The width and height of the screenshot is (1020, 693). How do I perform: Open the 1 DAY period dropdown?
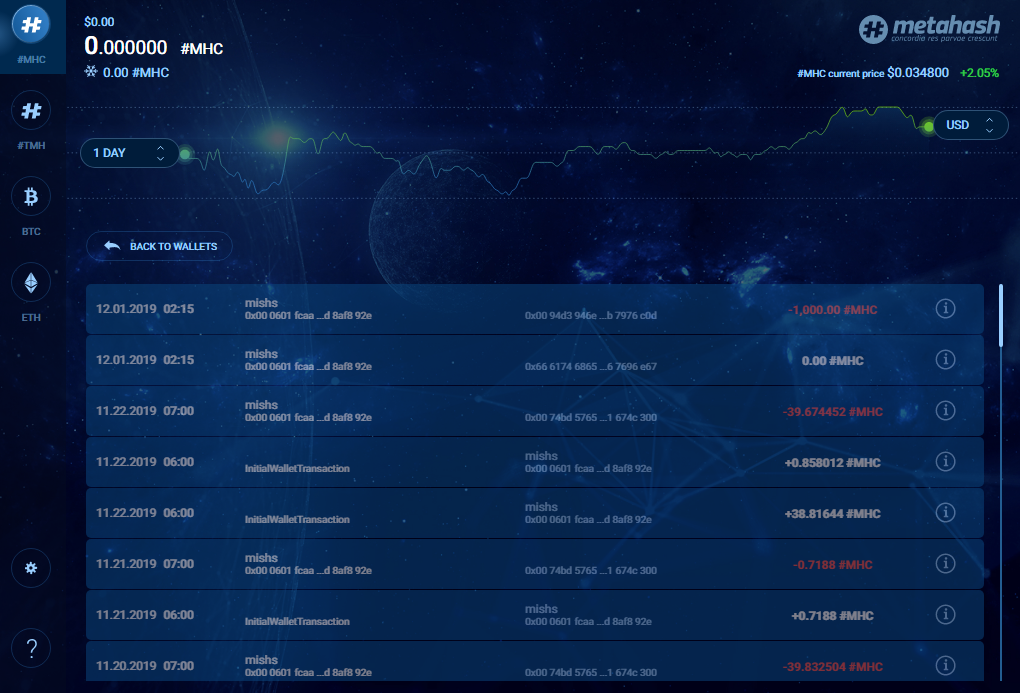pyautogui.click(x=129, y=153)
